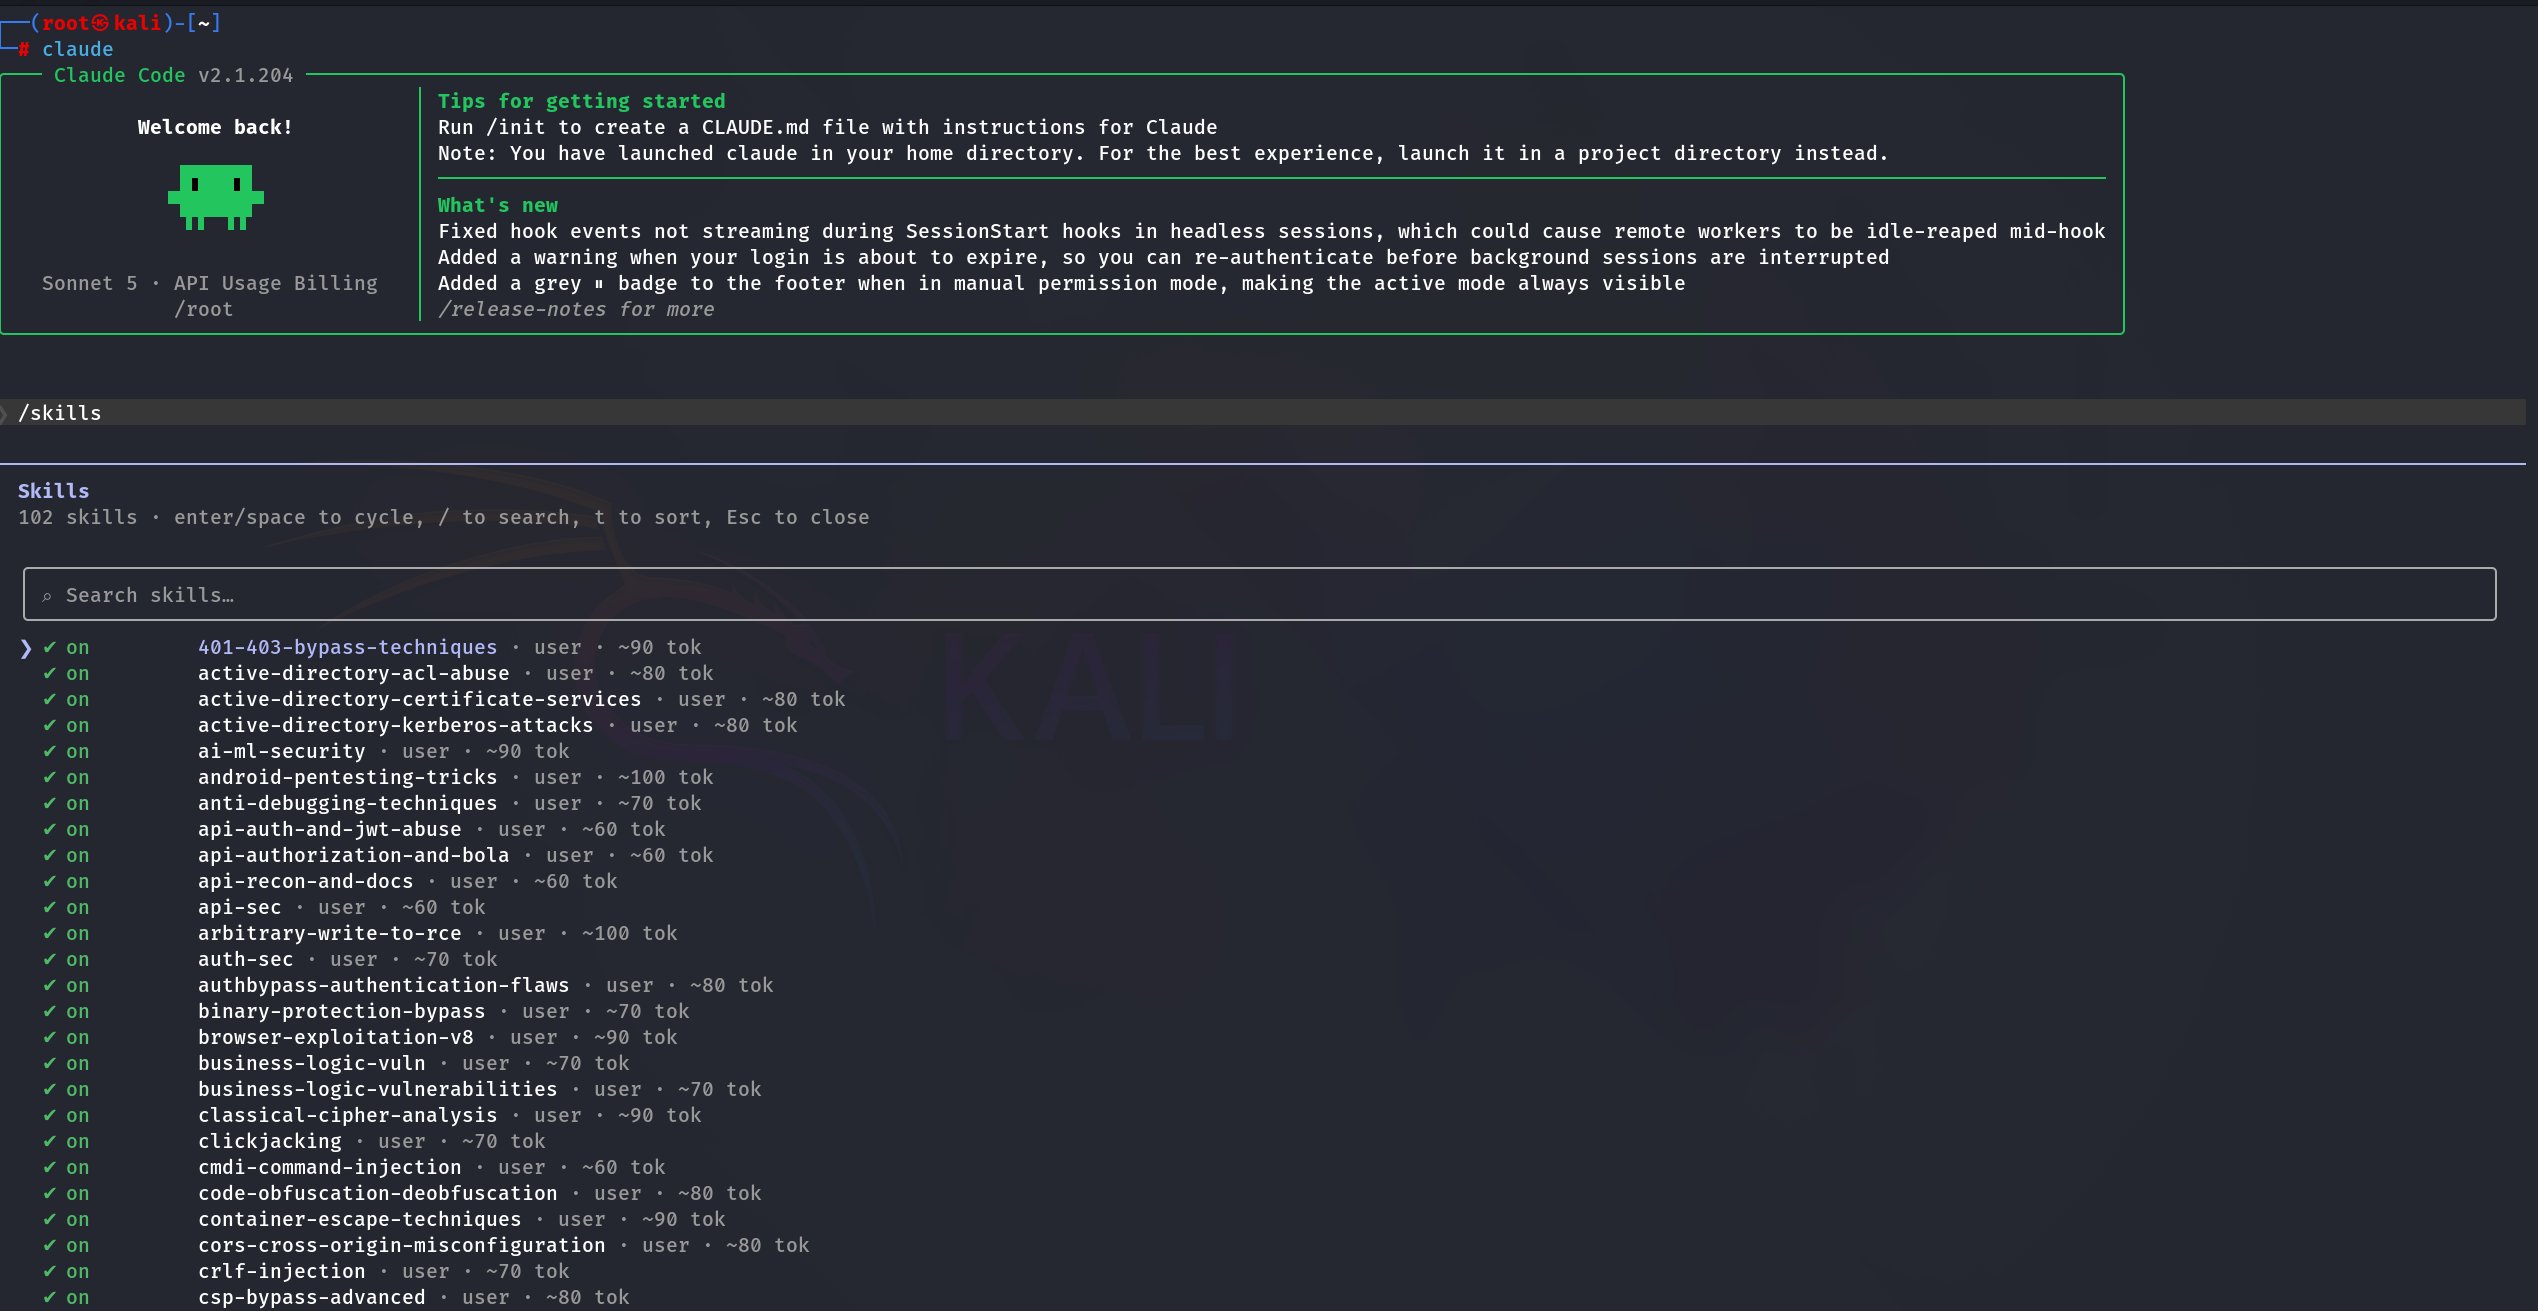Click the Search skills input field
Viewport: 2538px width, 1311px height.
point(1259,595)
